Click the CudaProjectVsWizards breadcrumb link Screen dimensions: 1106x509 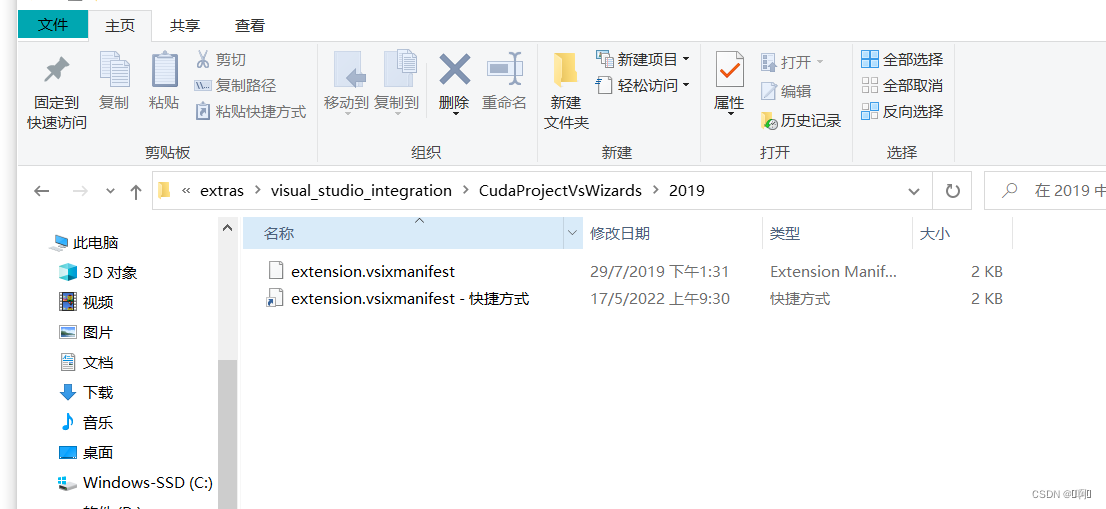(x=561, y=190)
